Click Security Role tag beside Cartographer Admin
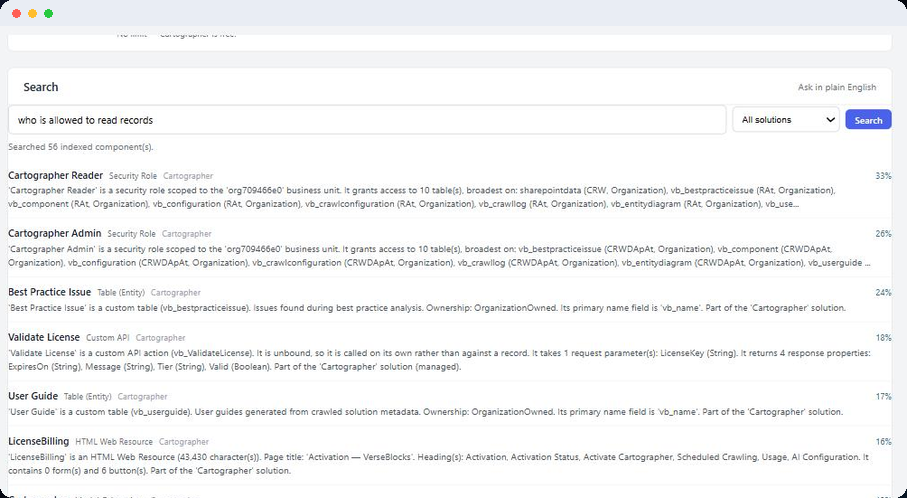 pyautogui.click(x=131, y=234)
